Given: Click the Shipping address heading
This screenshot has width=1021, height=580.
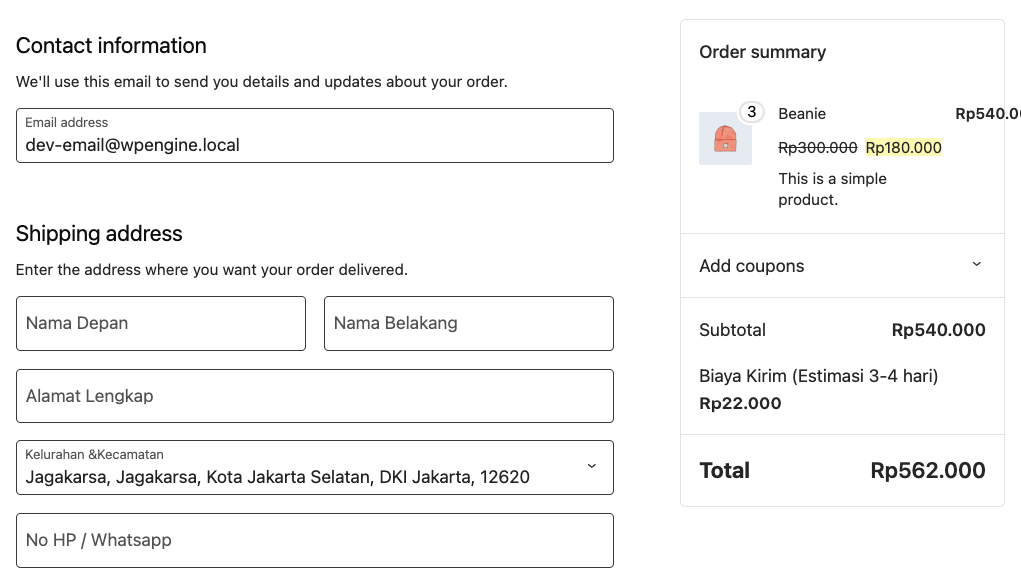Looking at the screenshot, I should click(x=99, y=234).
